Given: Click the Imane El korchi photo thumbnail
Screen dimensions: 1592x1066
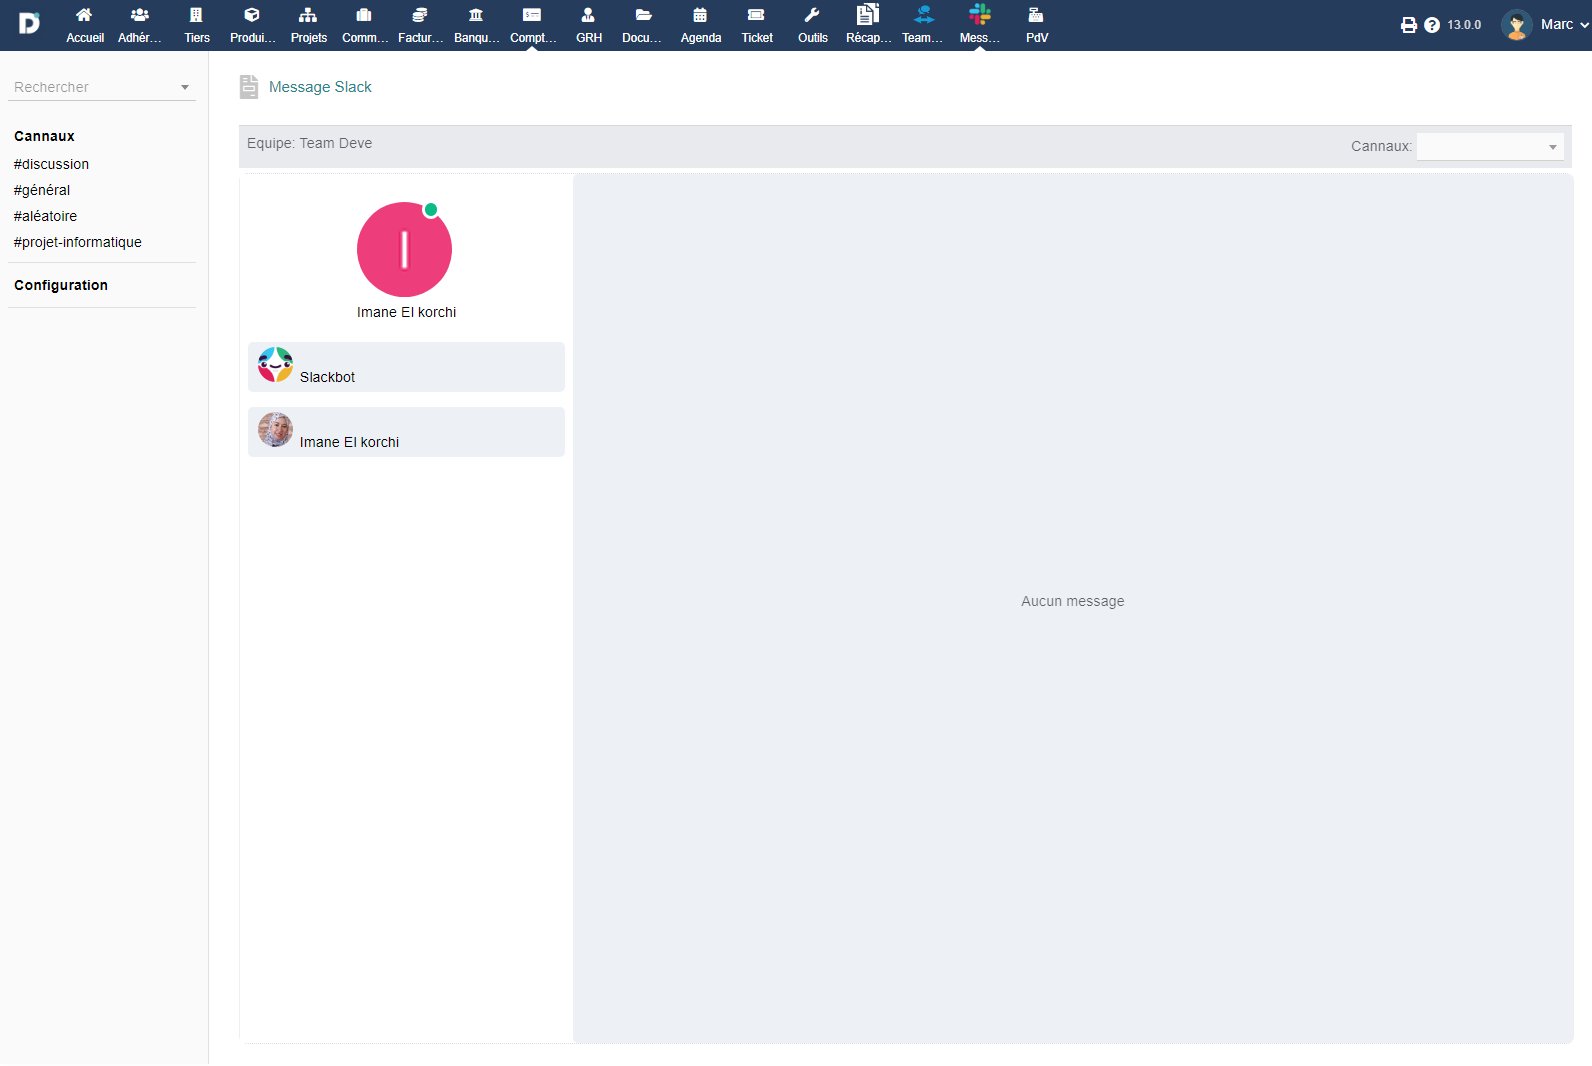Looking at the screenshot, I should (x=275, y=430).
